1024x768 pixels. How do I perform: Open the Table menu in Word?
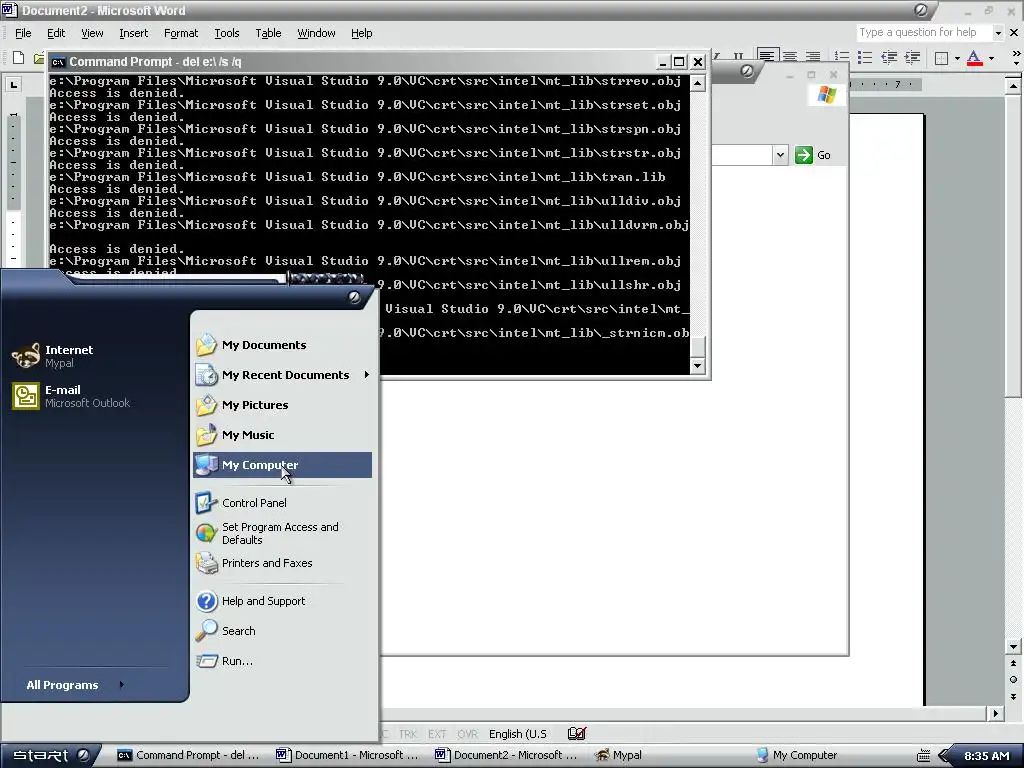(268, 33)
